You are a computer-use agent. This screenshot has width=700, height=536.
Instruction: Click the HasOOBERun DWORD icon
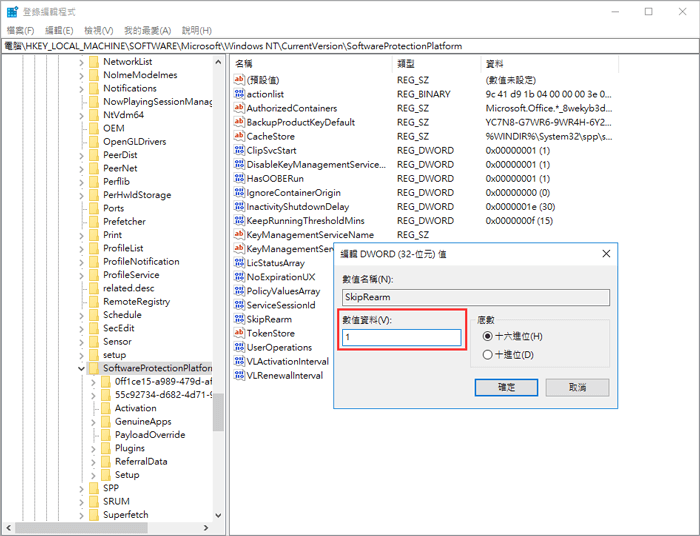(x=239, y=179)
